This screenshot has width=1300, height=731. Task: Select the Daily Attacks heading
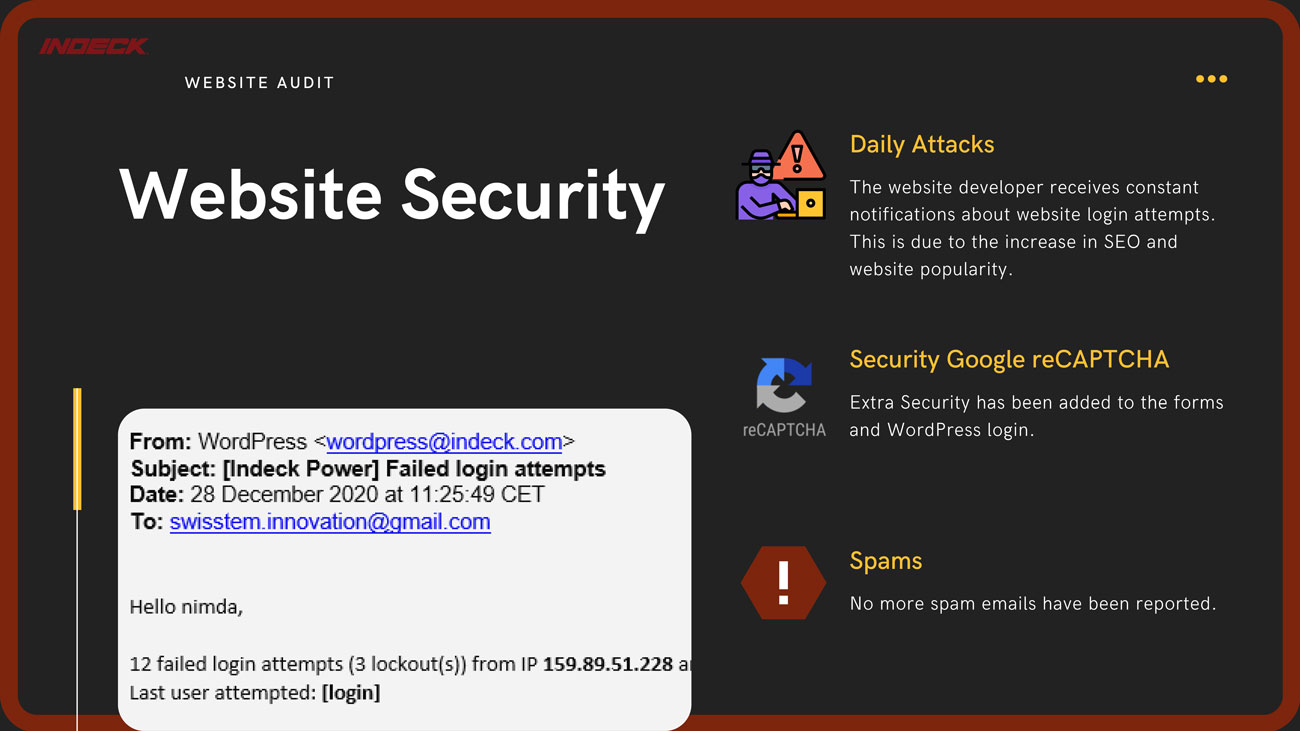922,144
